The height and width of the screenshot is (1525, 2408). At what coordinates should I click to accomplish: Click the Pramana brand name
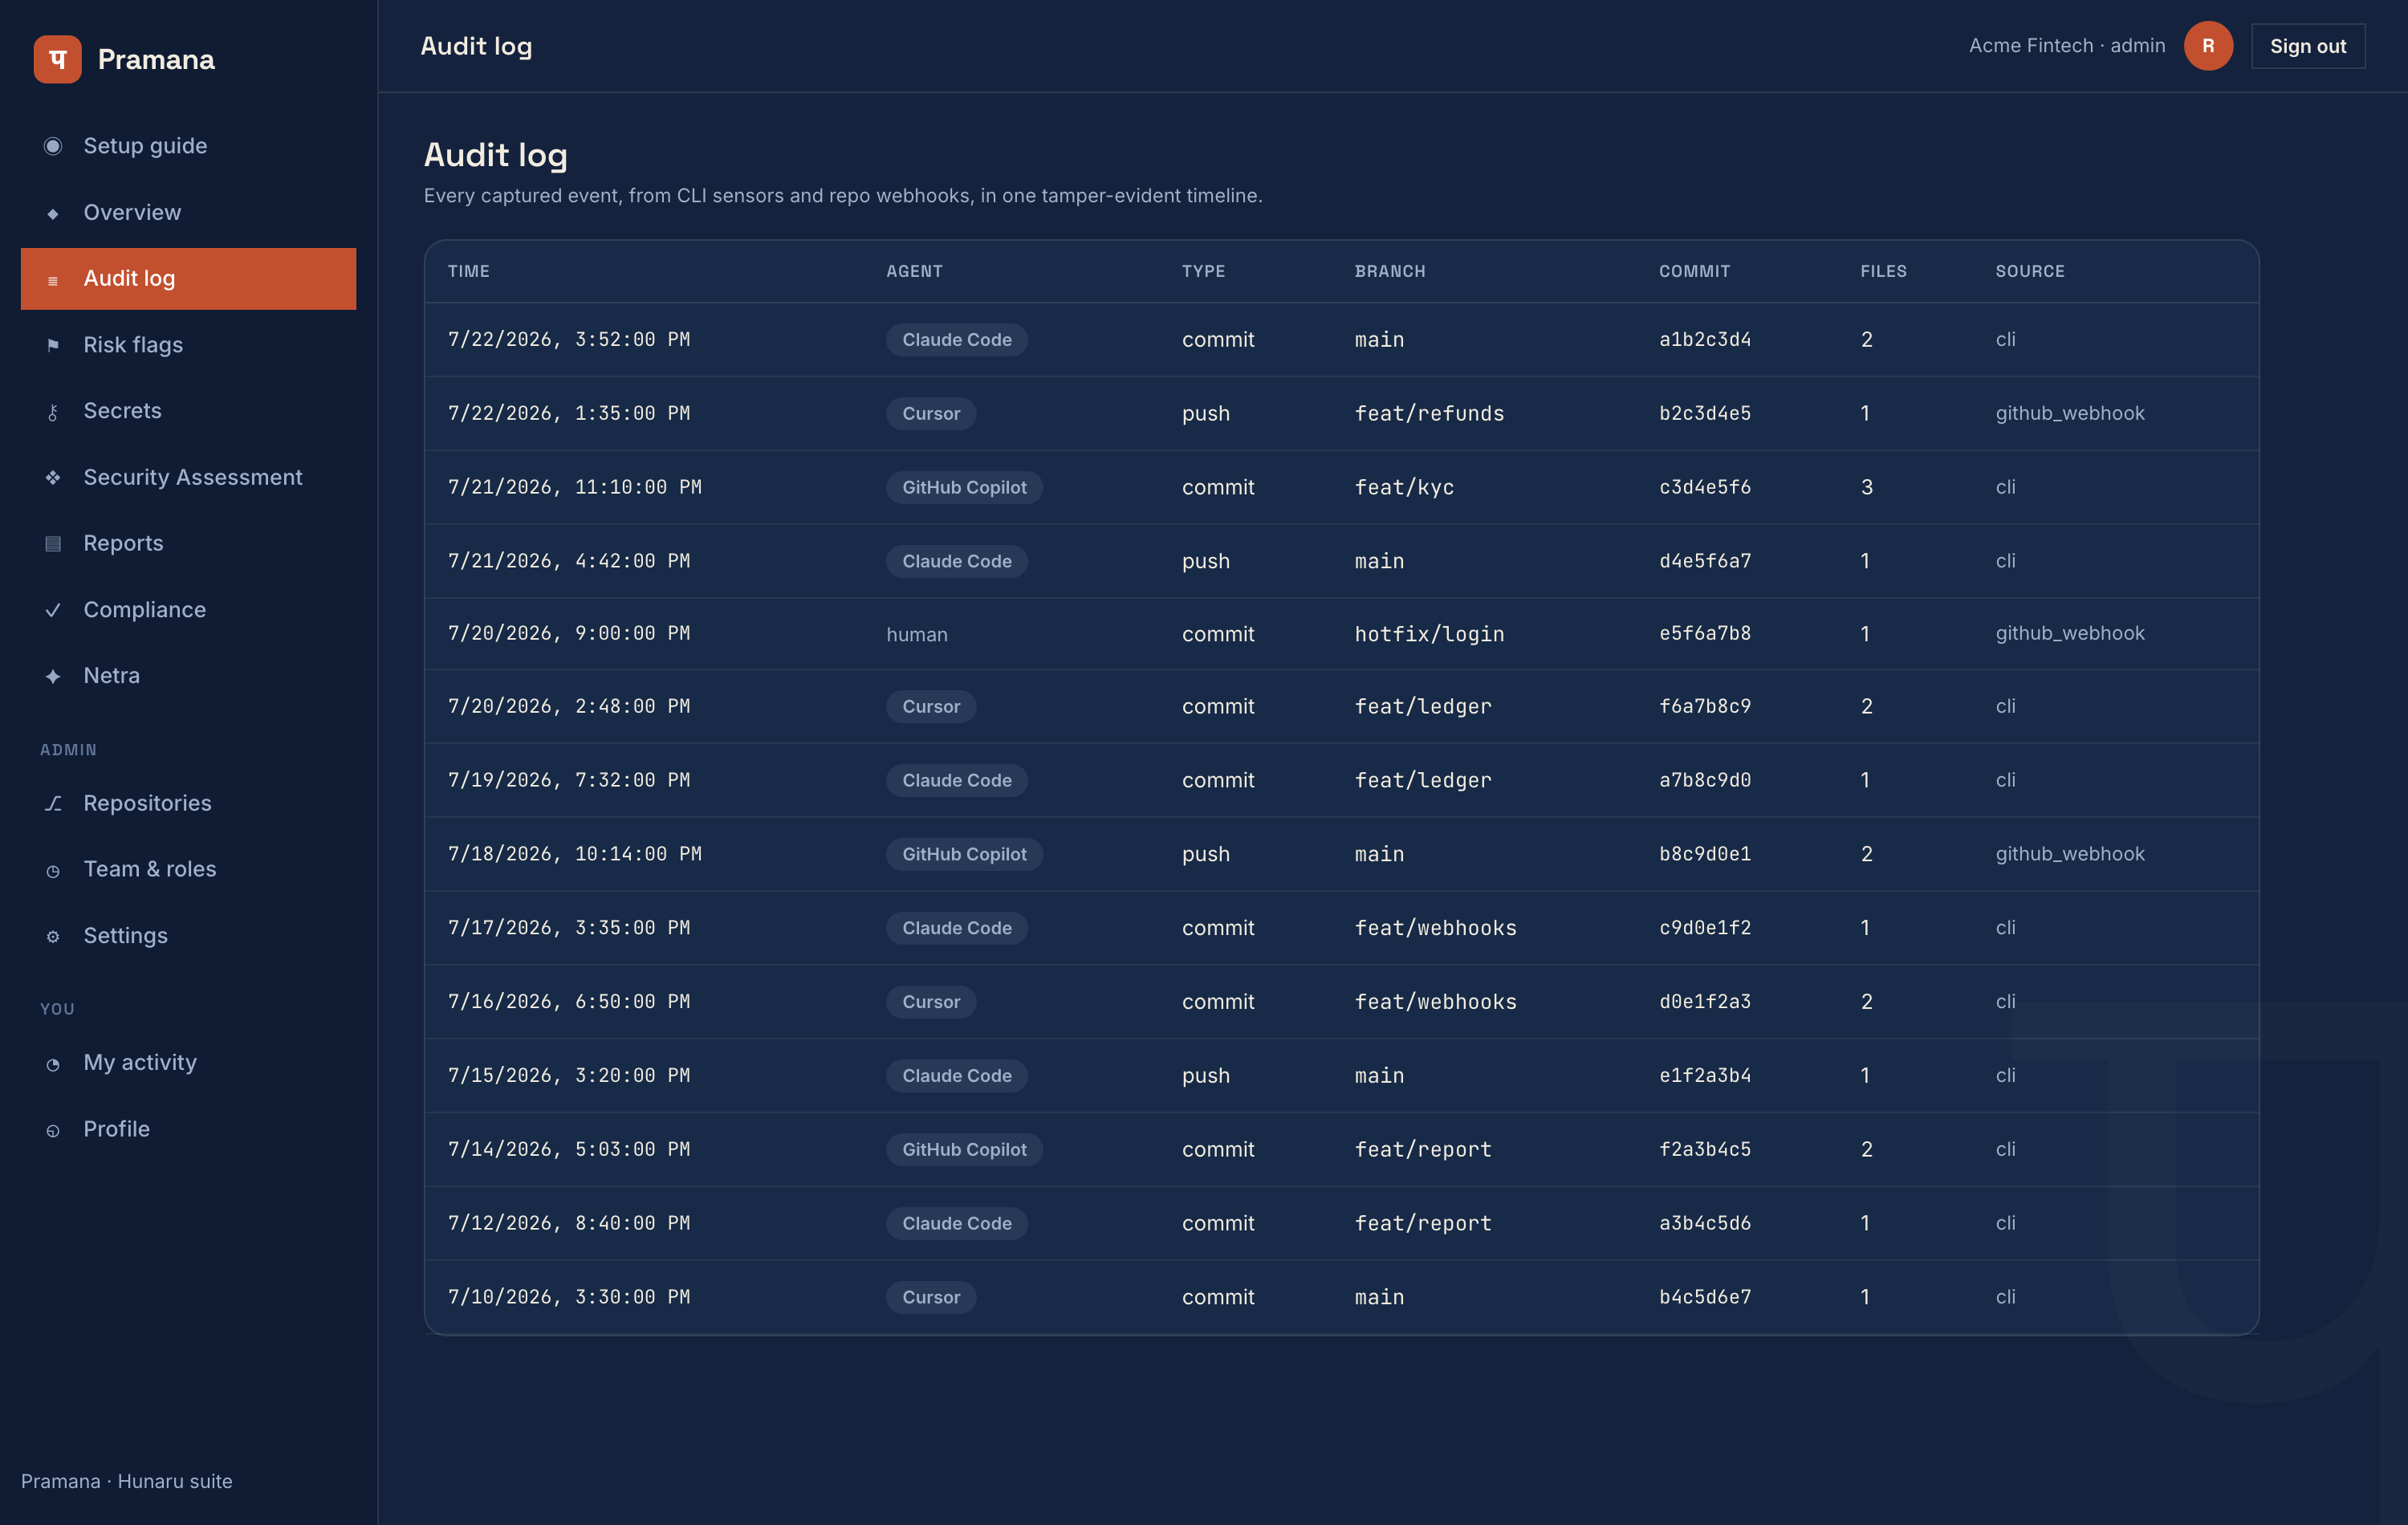pos(156,59)
